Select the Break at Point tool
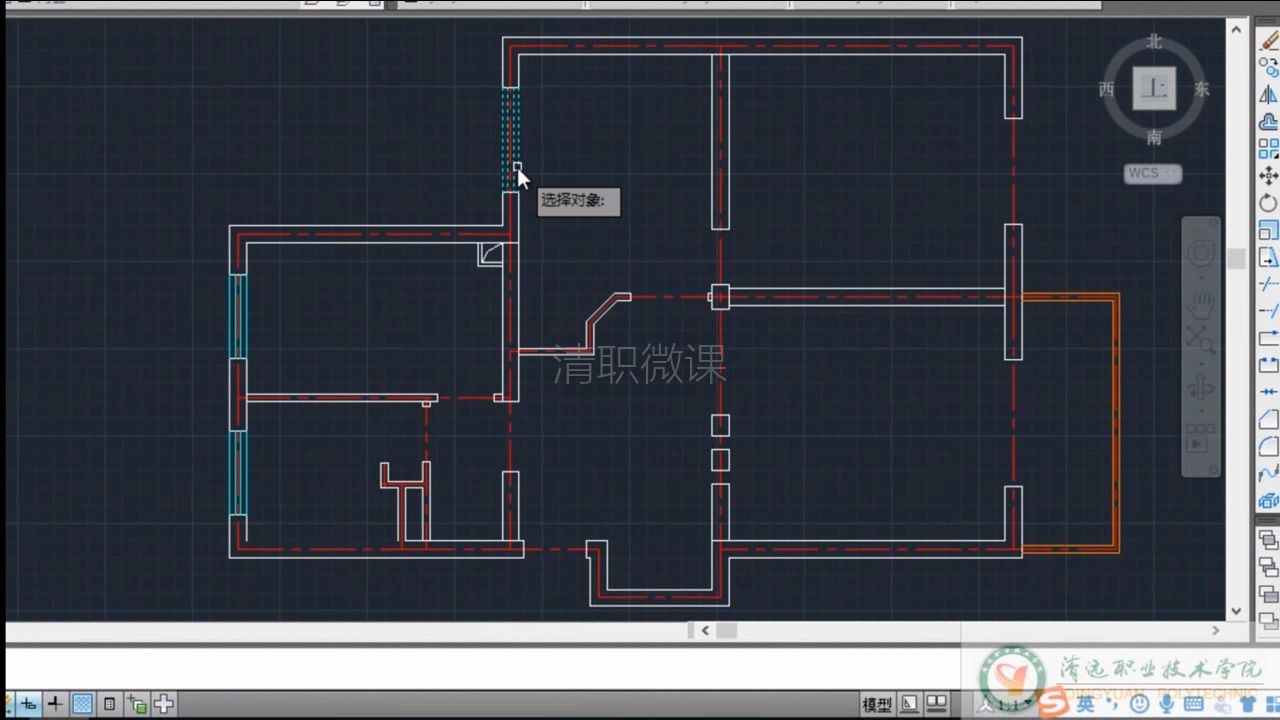 coord(1269,338)
